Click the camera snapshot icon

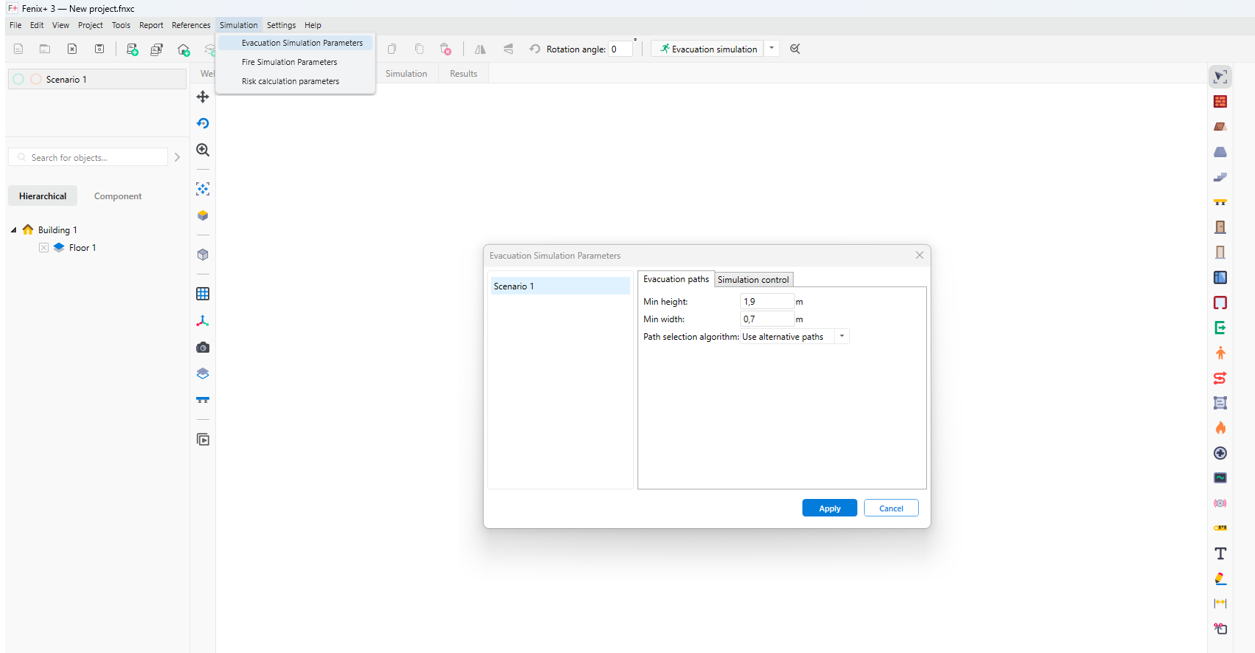point(203,348)
